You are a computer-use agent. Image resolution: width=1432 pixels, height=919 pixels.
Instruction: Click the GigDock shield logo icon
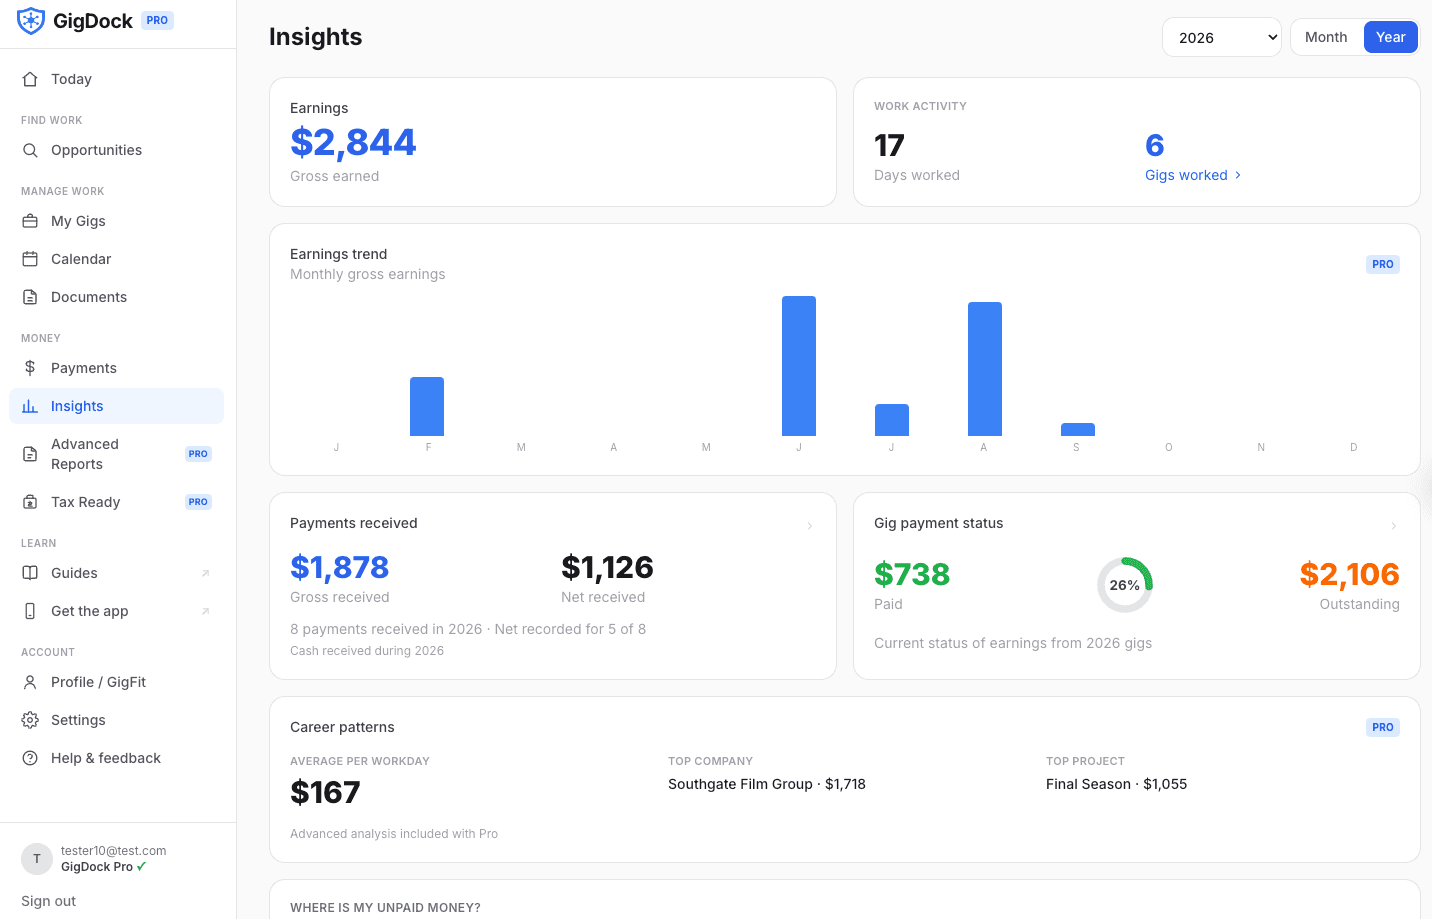point(31,20)
